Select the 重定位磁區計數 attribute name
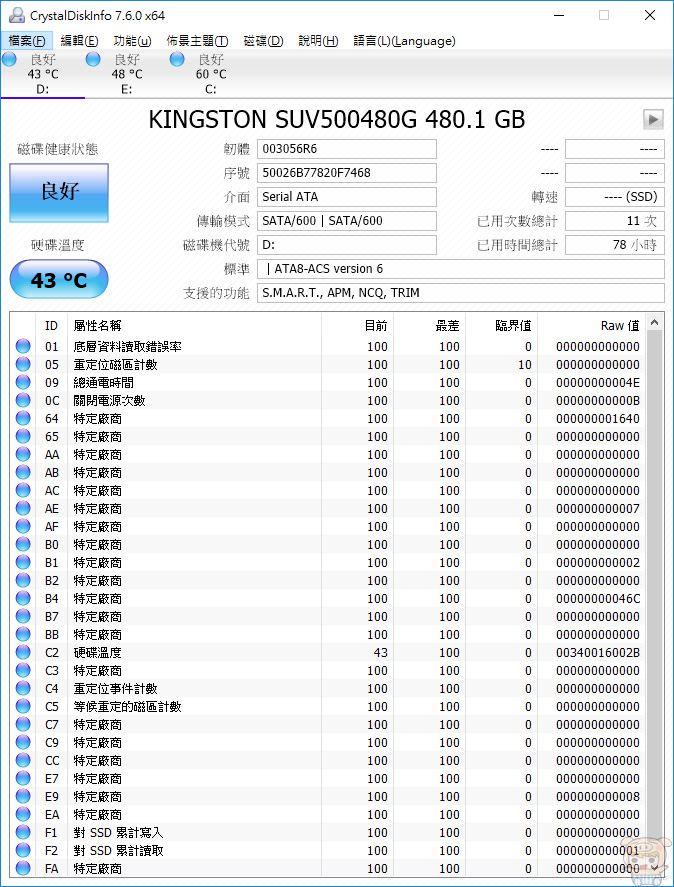The image size is (674, 887). pos(115,365)
